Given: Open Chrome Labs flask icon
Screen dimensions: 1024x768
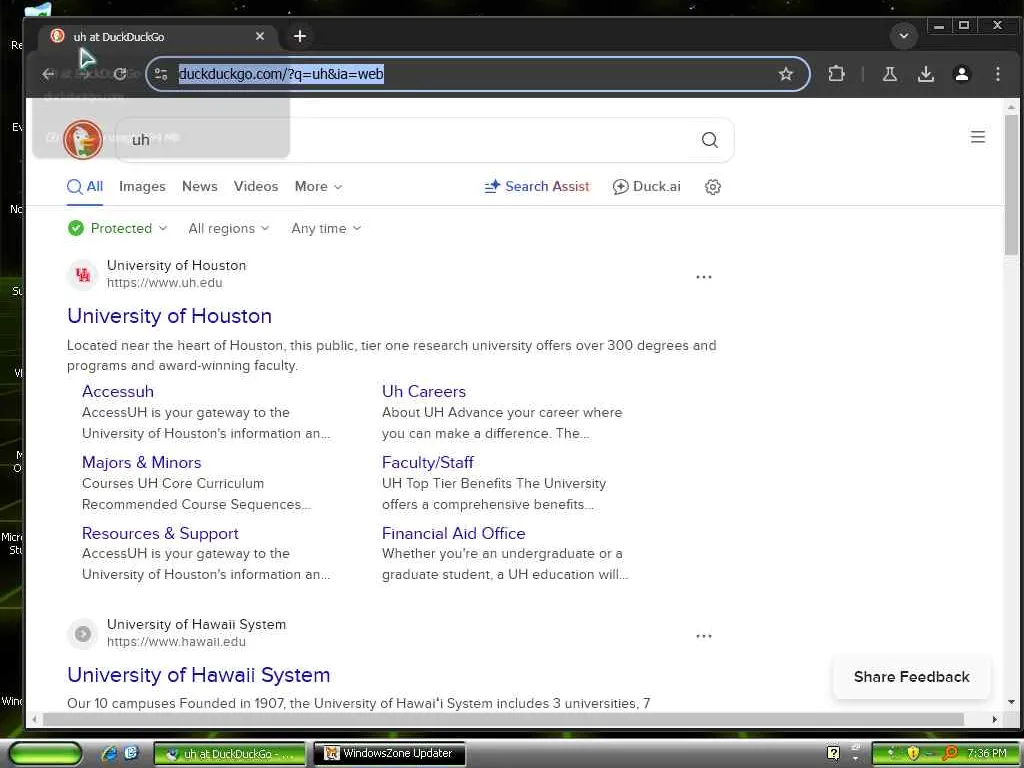Looking at the screenshot, I should pyautogui.click(x=889, y=74).
